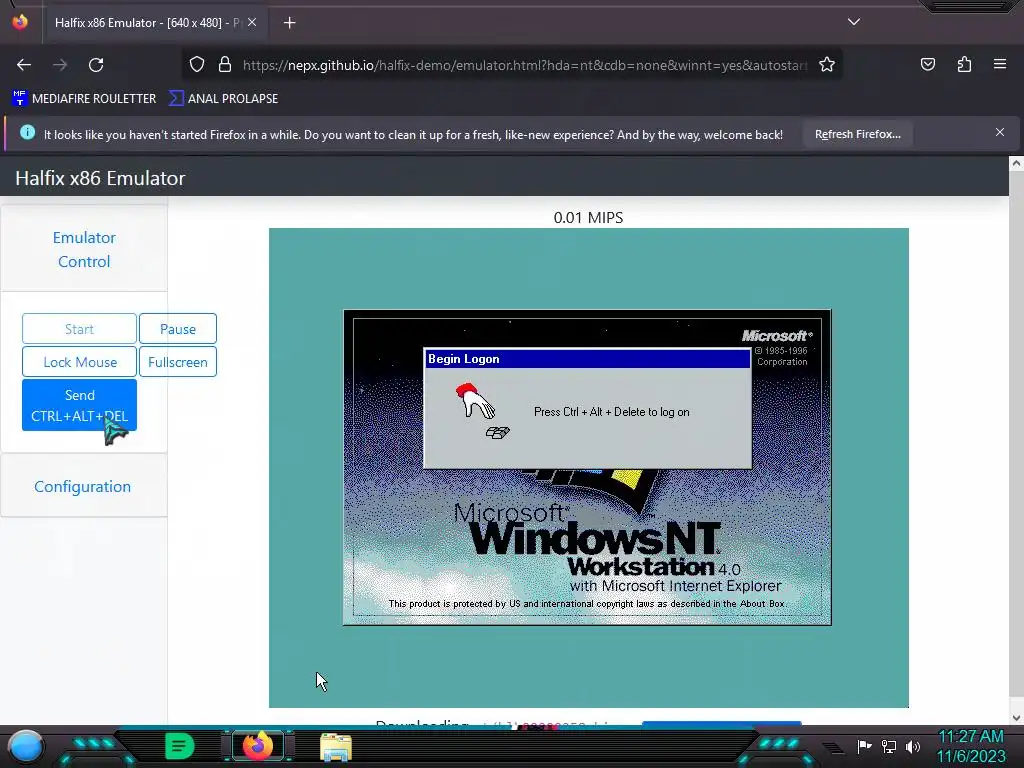The width and height of the screenshot is (1024, 768).
Task: Show site security padlock info
Action: tap(225, 65)
